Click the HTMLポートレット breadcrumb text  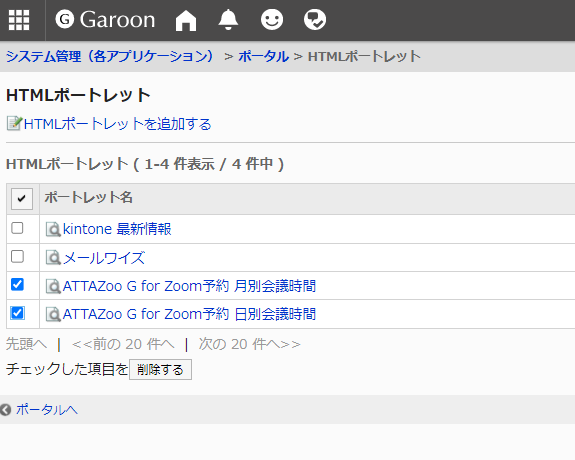(364, 56)
